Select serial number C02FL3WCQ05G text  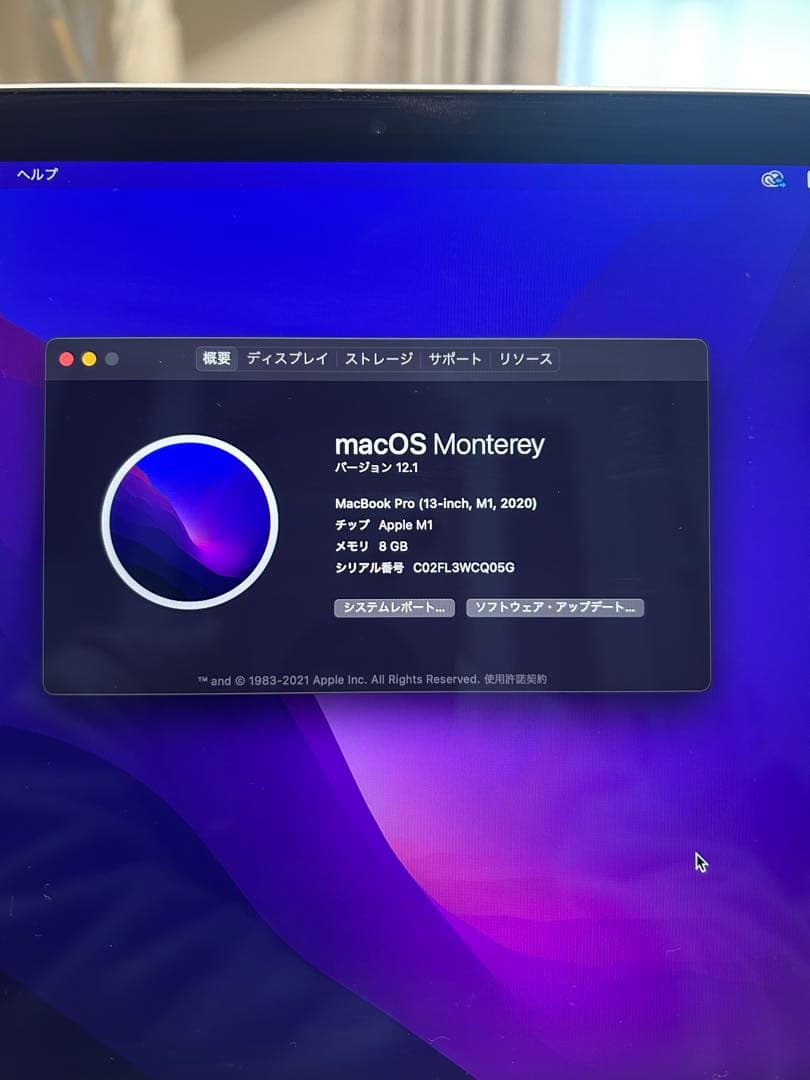[464, 568]
